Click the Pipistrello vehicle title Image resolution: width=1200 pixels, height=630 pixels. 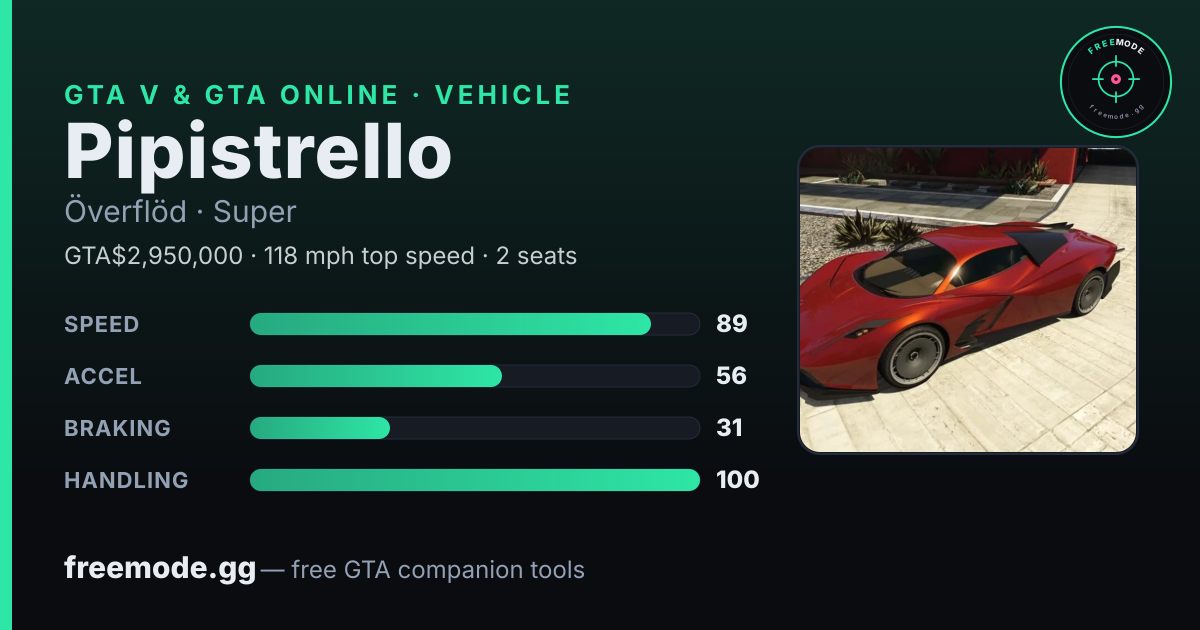[258, 152]
